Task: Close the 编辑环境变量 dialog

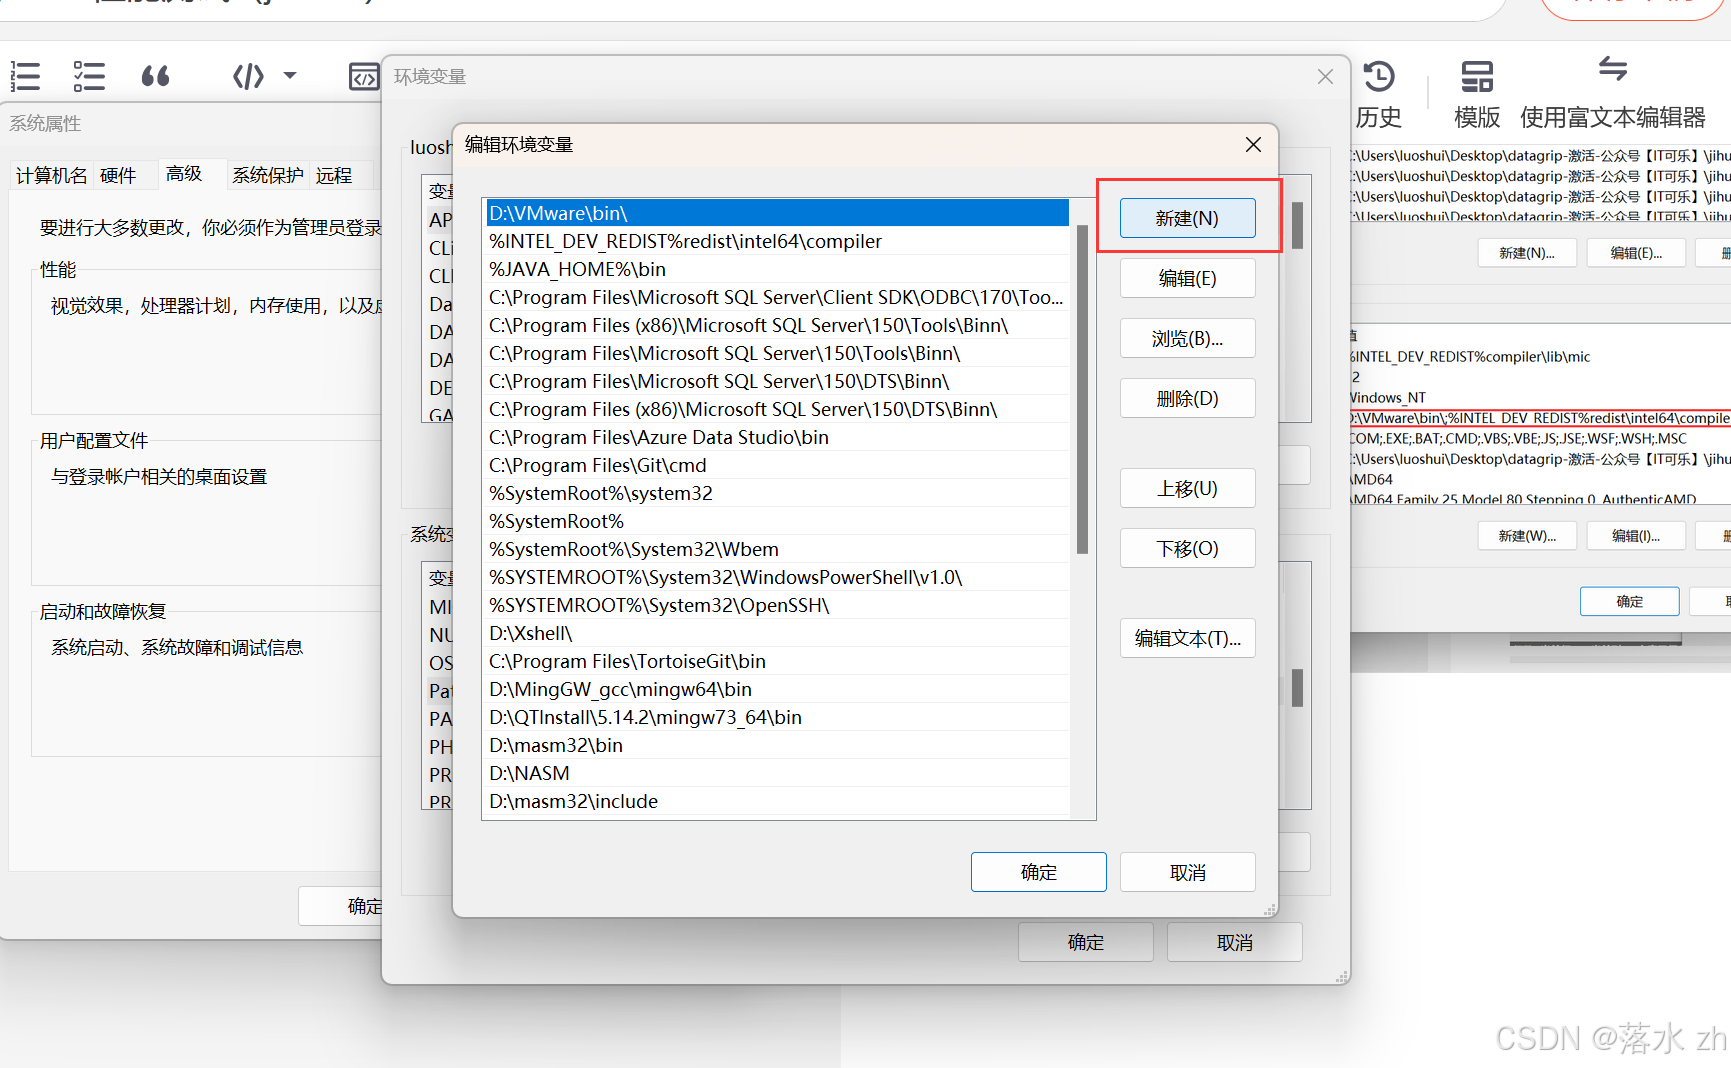Action: 1253,145
